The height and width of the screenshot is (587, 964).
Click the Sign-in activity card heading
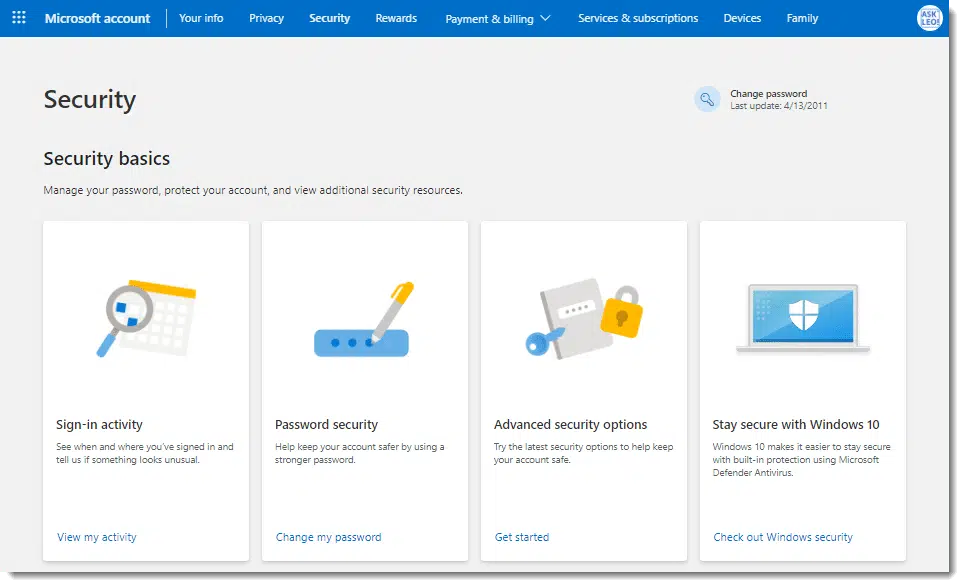[x=99, y=425]
